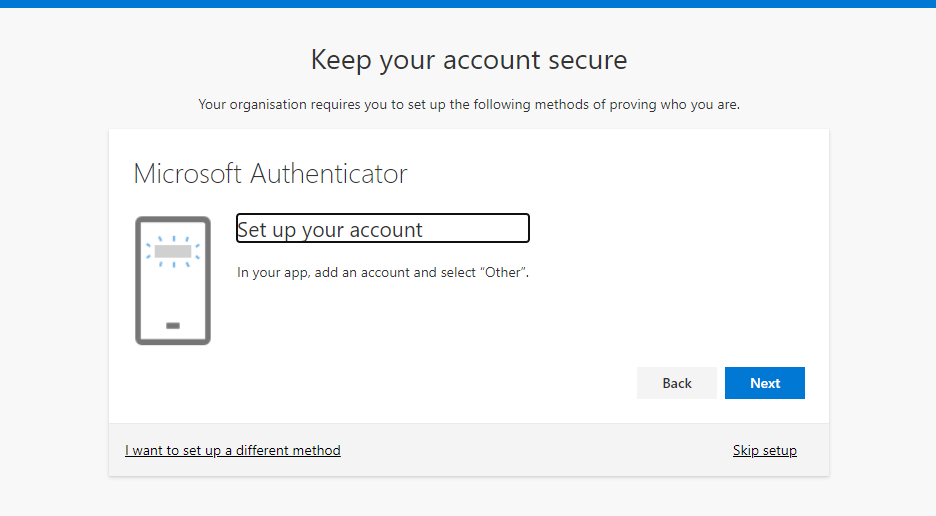Click the 'Microsoft Authenticator' title

270,174
